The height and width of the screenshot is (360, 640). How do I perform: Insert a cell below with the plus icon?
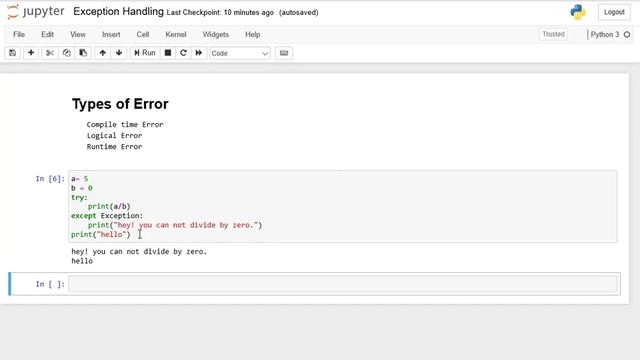point(31,53)
